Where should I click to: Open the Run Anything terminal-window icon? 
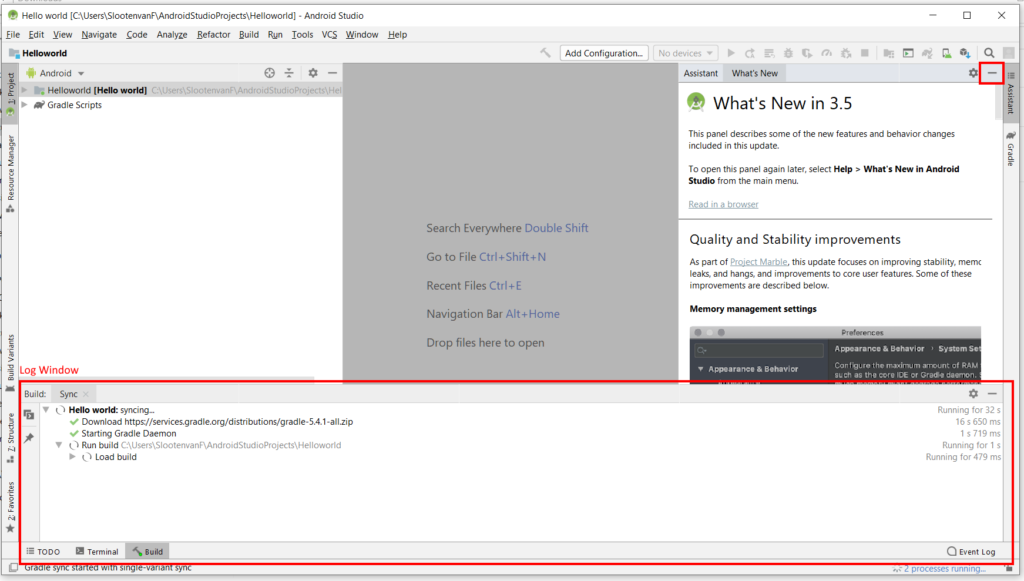coord(908,53)
